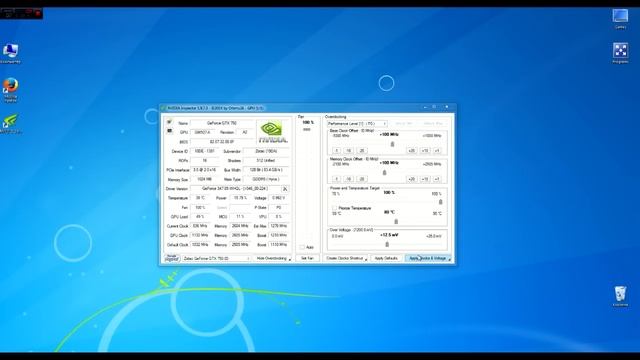The image size is (640, 360).
Task: Click the GPU Load value field
Action: pos(200,217)
